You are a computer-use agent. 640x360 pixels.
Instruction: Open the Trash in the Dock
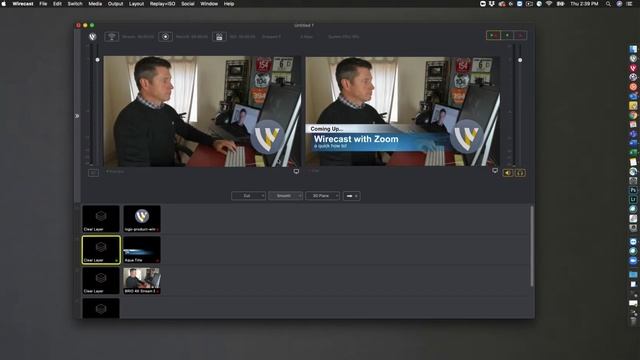[633, 322]
